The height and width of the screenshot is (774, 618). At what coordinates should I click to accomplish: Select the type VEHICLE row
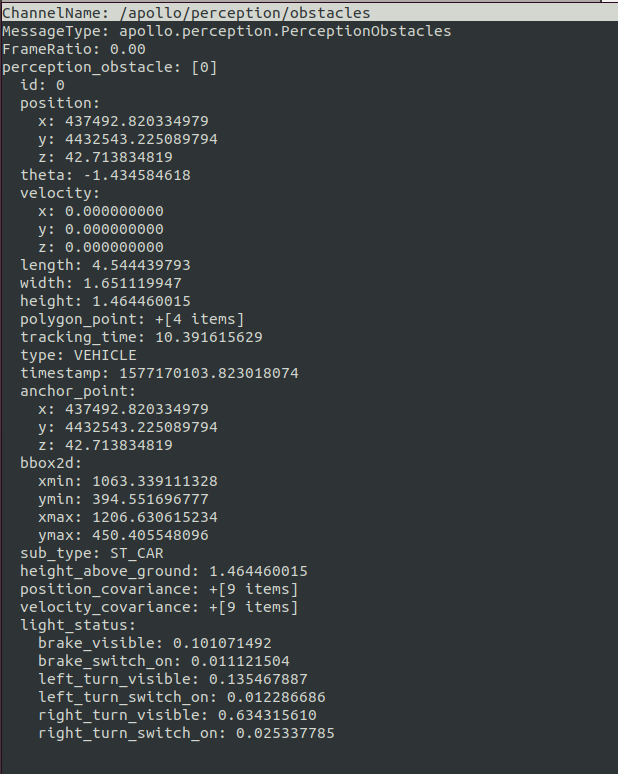coord(78,355)
